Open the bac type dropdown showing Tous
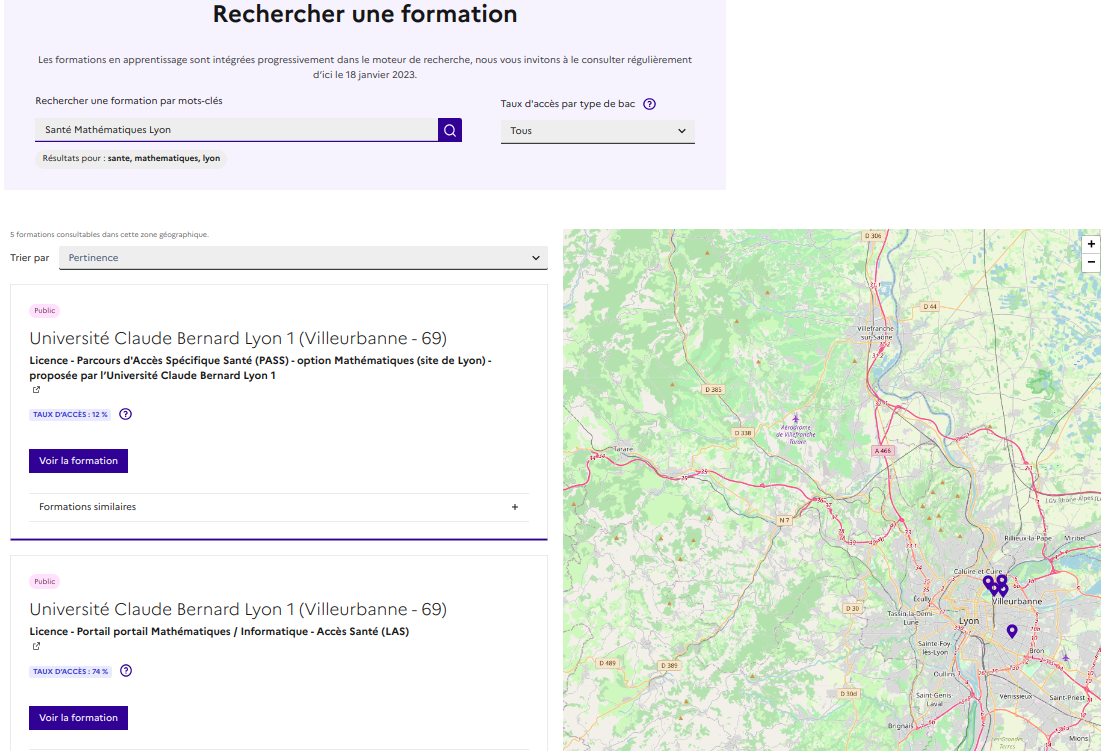The image size is (1109, 751). tap(597, 131)
